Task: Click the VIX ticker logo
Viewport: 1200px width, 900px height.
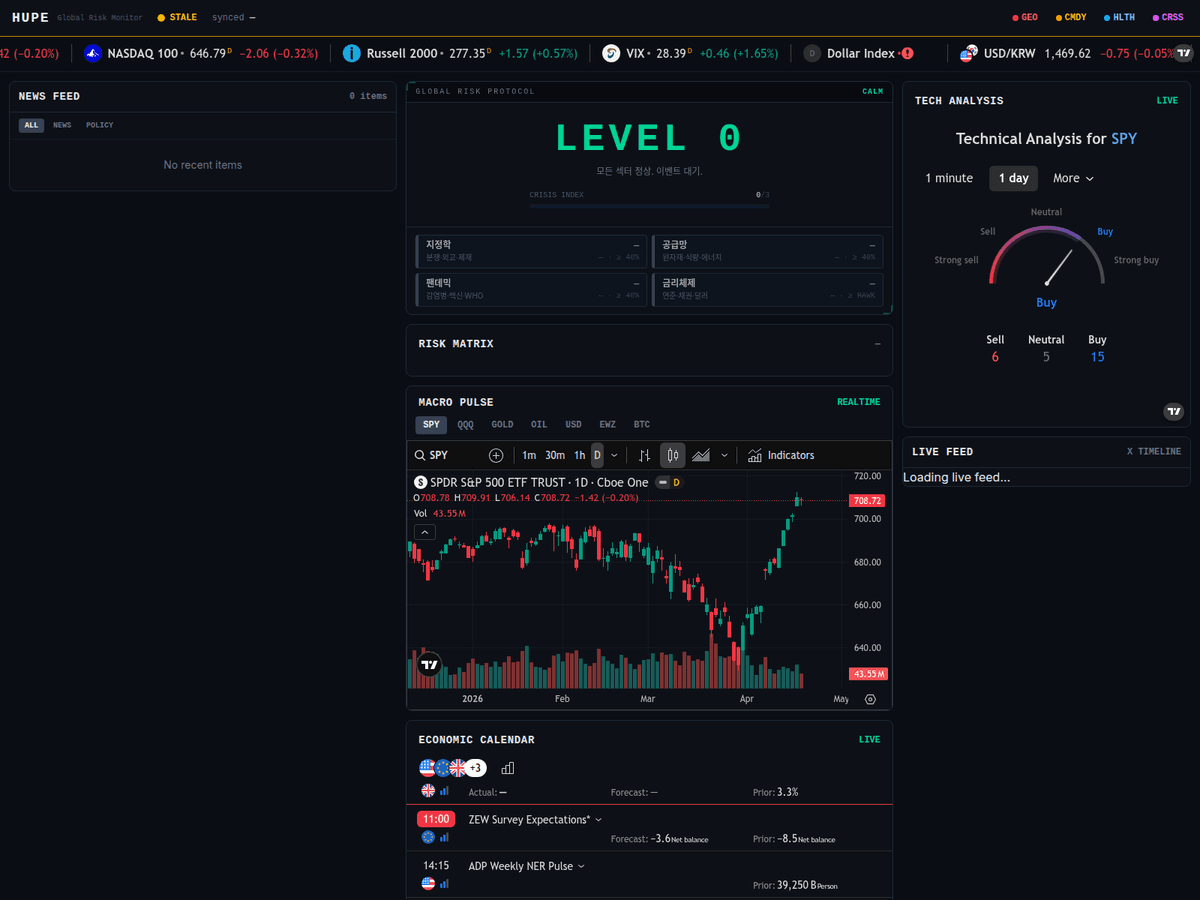Action: (x=611, y=53)
